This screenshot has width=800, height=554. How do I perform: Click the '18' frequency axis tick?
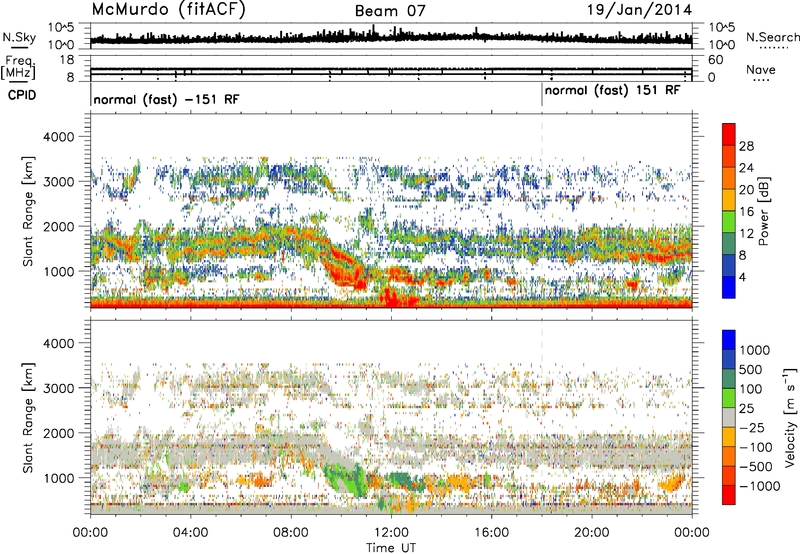click(x=66, y=60)
